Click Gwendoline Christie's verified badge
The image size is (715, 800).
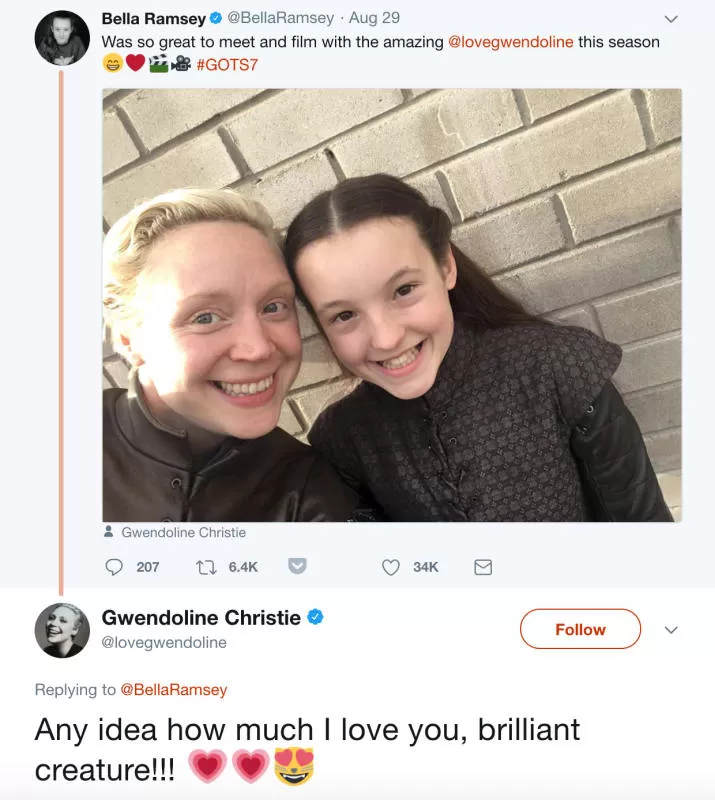tap(314, 617)
